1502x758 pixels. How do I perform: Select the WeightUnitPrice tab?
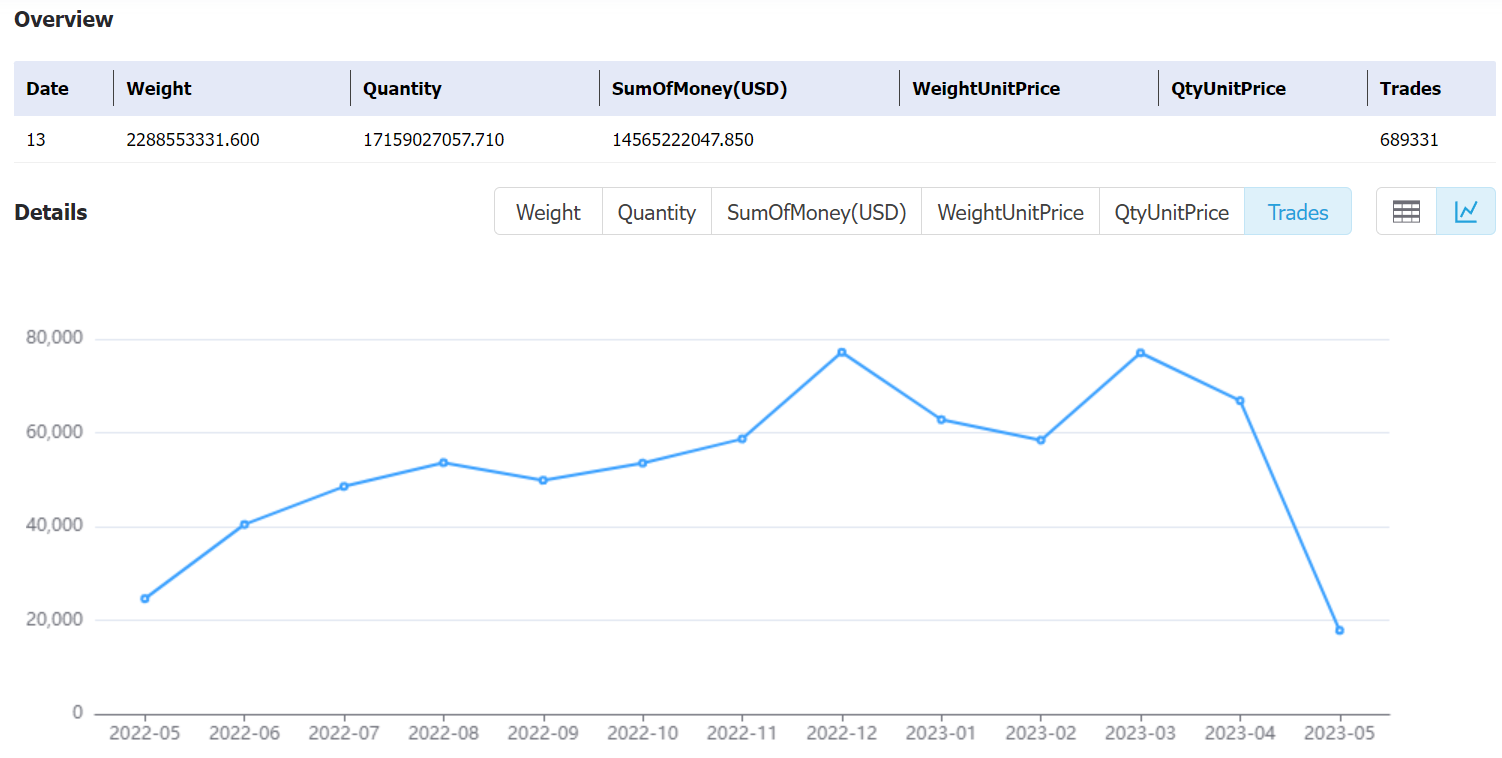coord(1010,212)
